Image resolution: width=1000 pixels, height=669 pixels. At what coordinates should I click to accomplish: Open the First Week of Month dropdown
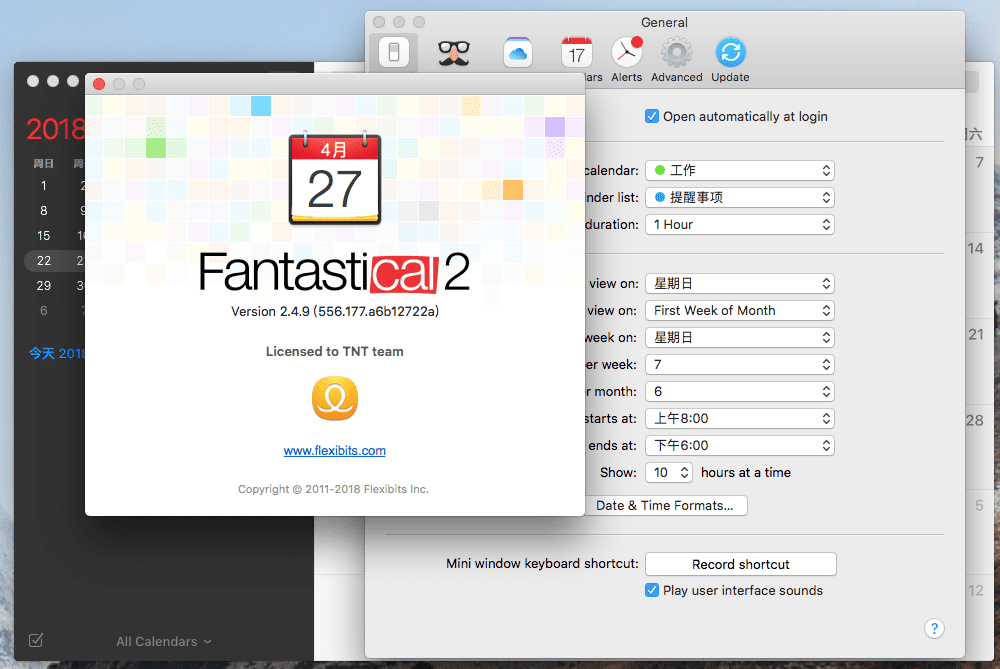coord(740,311)
